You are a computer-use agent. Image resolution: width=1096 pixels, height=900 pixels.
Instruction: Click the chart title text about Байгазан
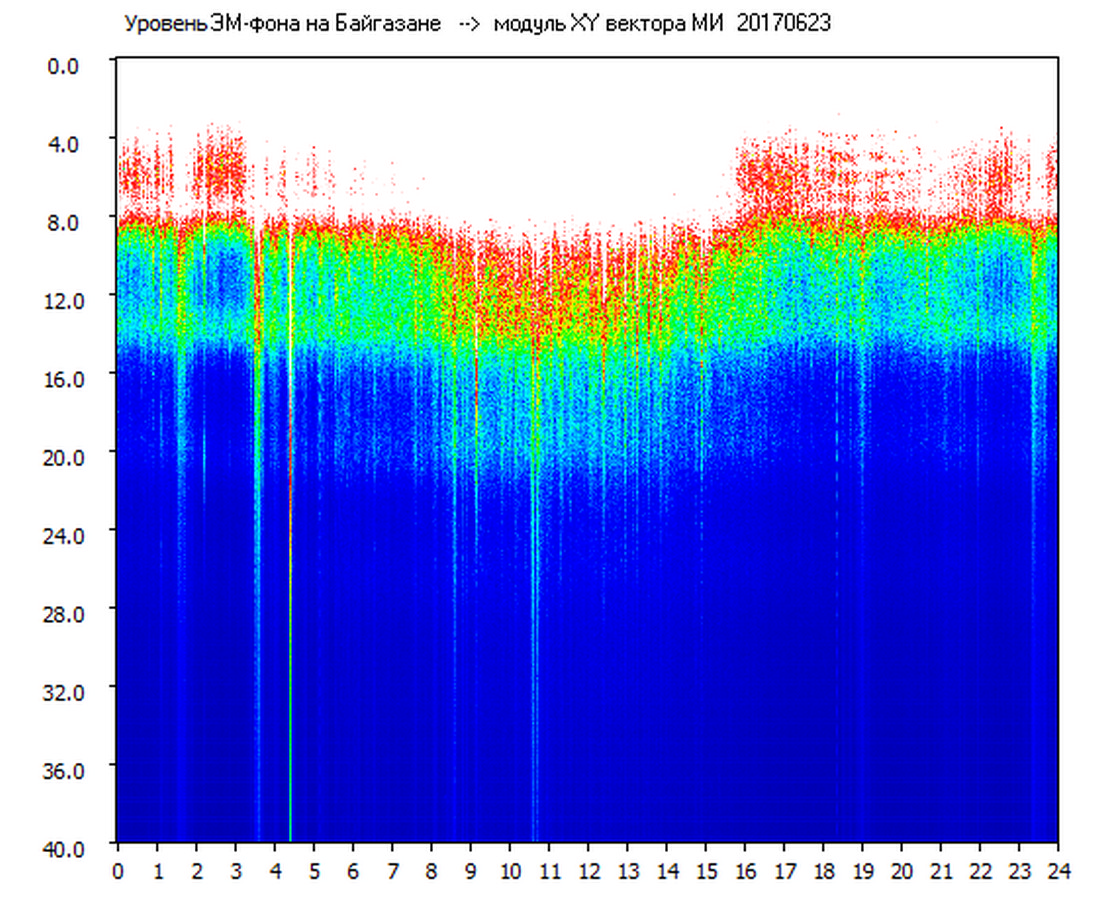click(282, 24)
